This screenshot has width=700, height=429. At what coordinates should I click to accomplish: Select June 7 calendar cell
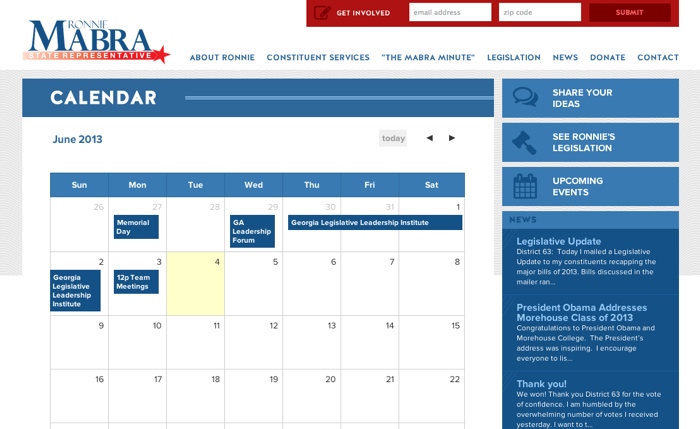point(370,283)
